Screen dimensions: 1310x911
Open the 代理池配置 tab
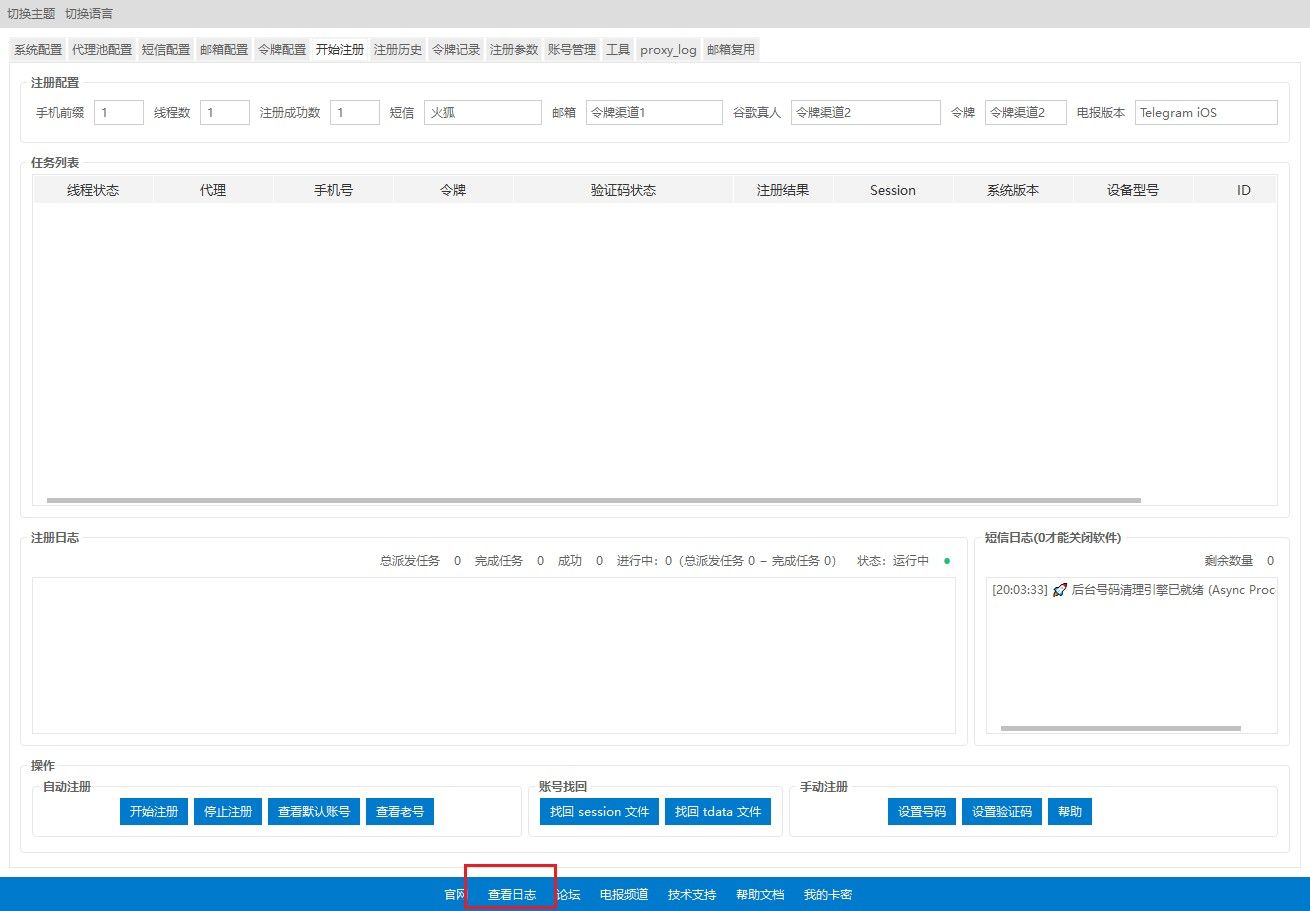coord(102,49)
